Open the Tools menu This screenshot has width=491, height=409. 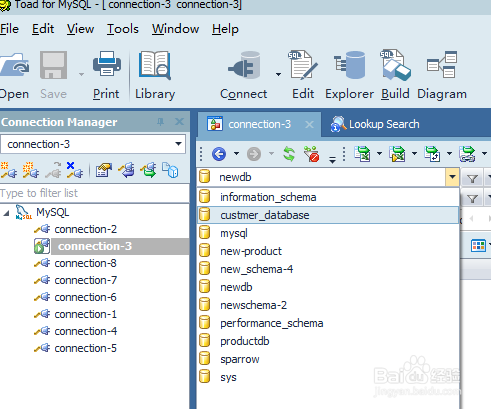[122, 29]
